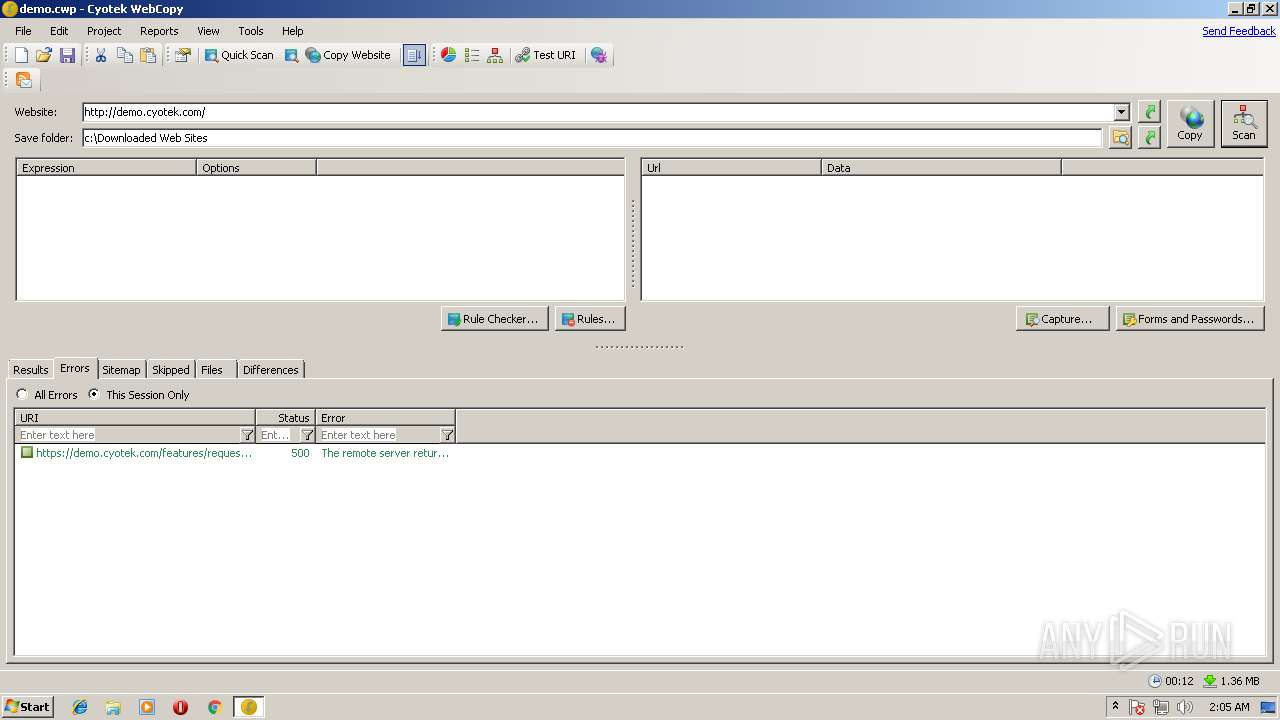
Task: Click the Status column header in errors list
Action: click(x=286, y=418)
